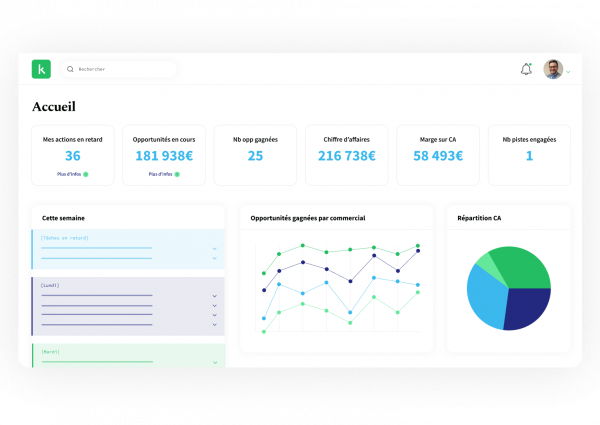The image size is (600, 425).
Task: Click the dark navy pie slice
Action: (x=528, y=308)
